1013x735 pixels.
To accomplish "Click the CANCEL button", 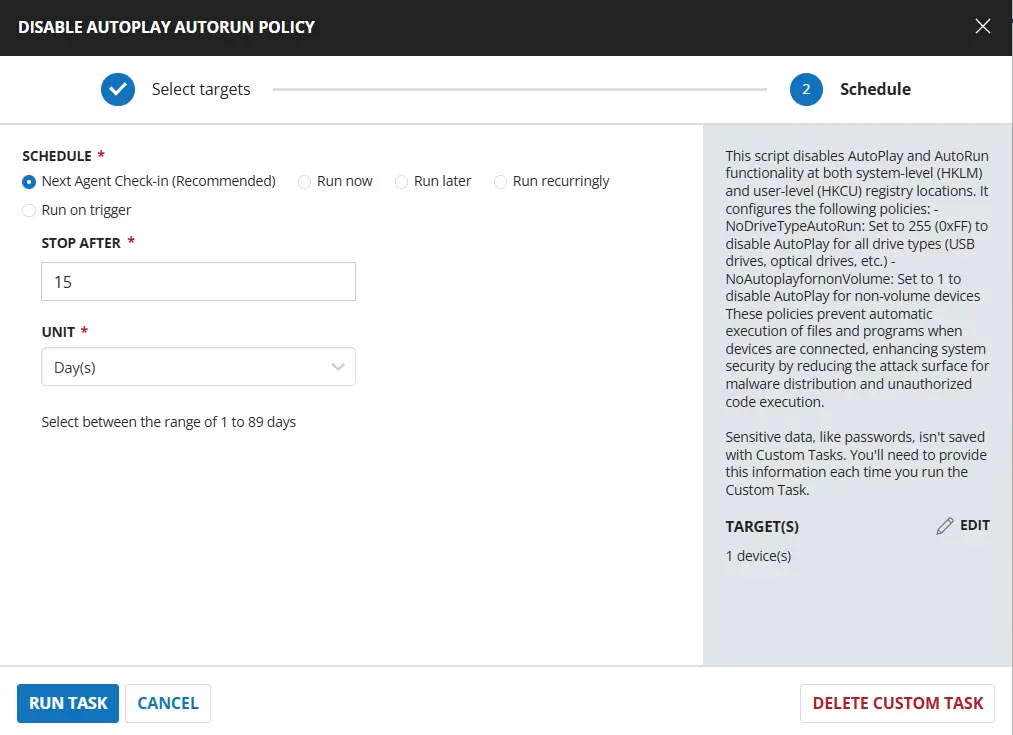I will (168, 703).
